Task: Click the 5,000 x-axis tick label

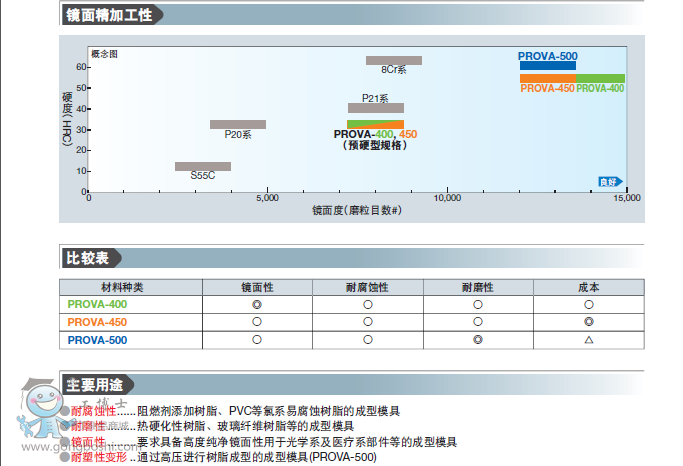Action: coord(267,198)
